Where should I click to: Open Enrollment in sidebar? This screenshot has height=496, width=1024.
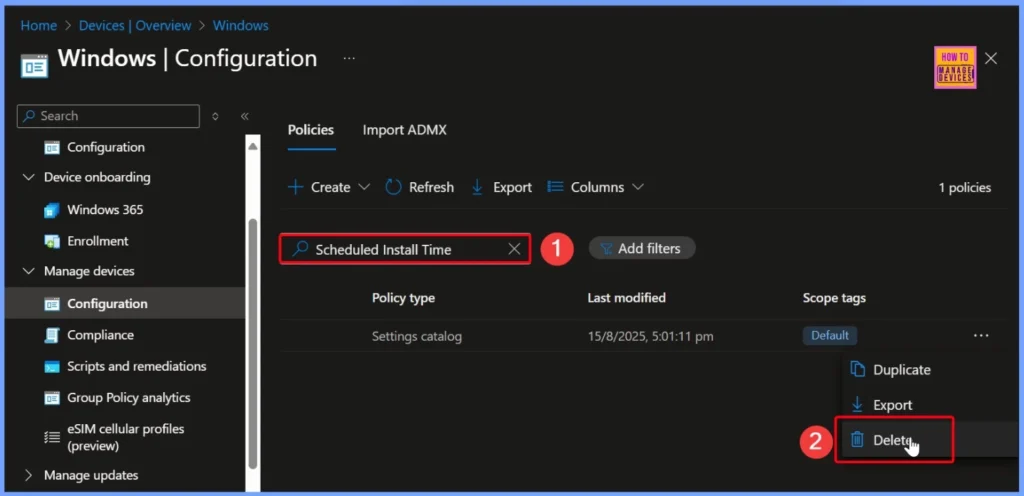pyautogui.click(x=98, y=241)
